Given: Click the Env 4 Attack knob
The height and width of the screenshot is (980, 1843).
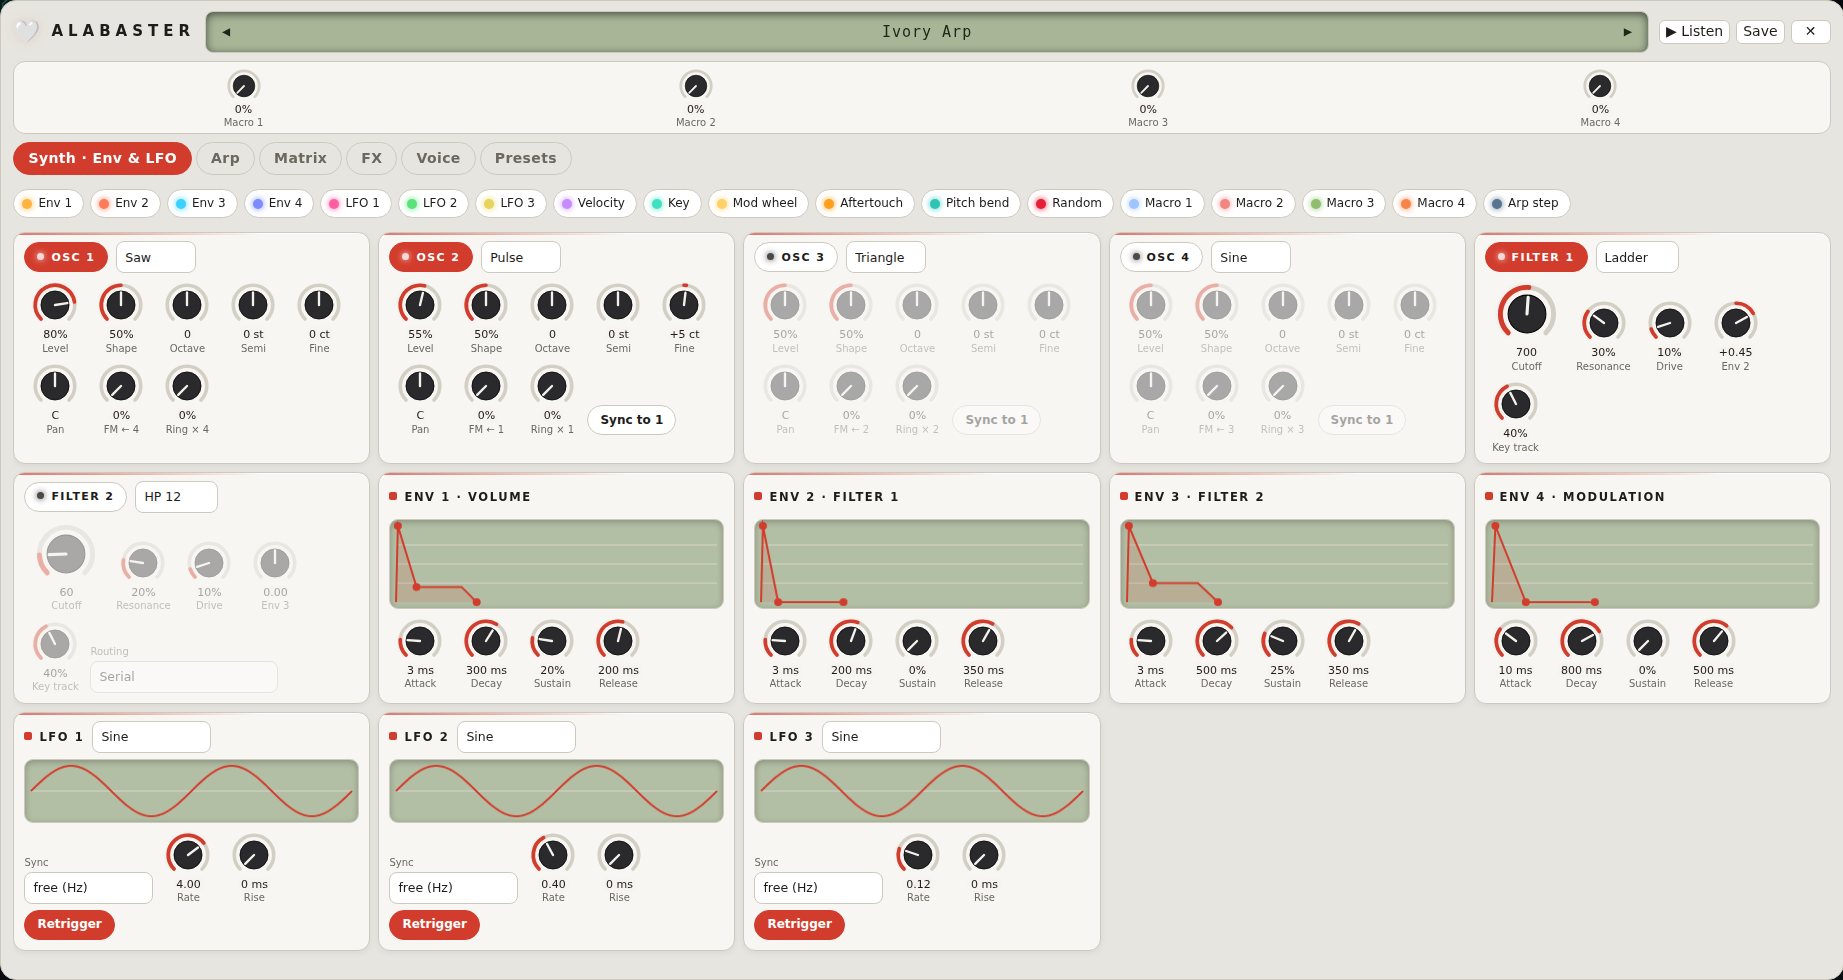Looking at the screenshot, I should (x=1515, y=640).
